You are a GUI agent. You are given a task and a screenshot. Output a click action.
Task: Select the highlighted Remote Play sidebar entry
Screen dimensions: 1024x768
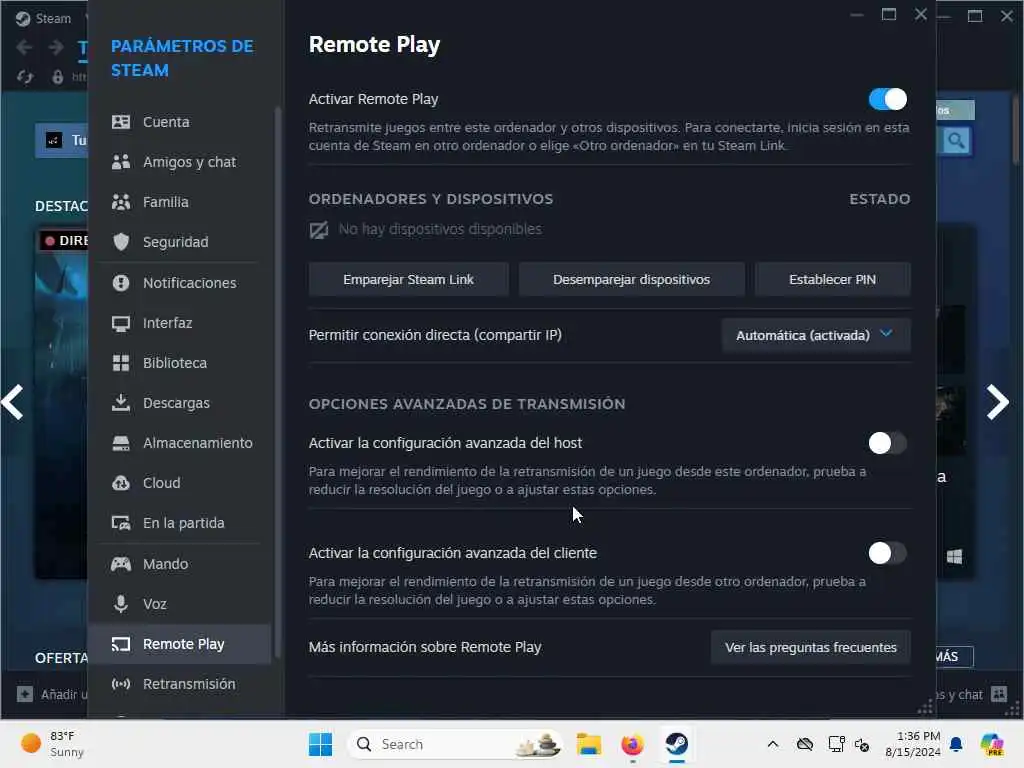click(x=180, y=645)
